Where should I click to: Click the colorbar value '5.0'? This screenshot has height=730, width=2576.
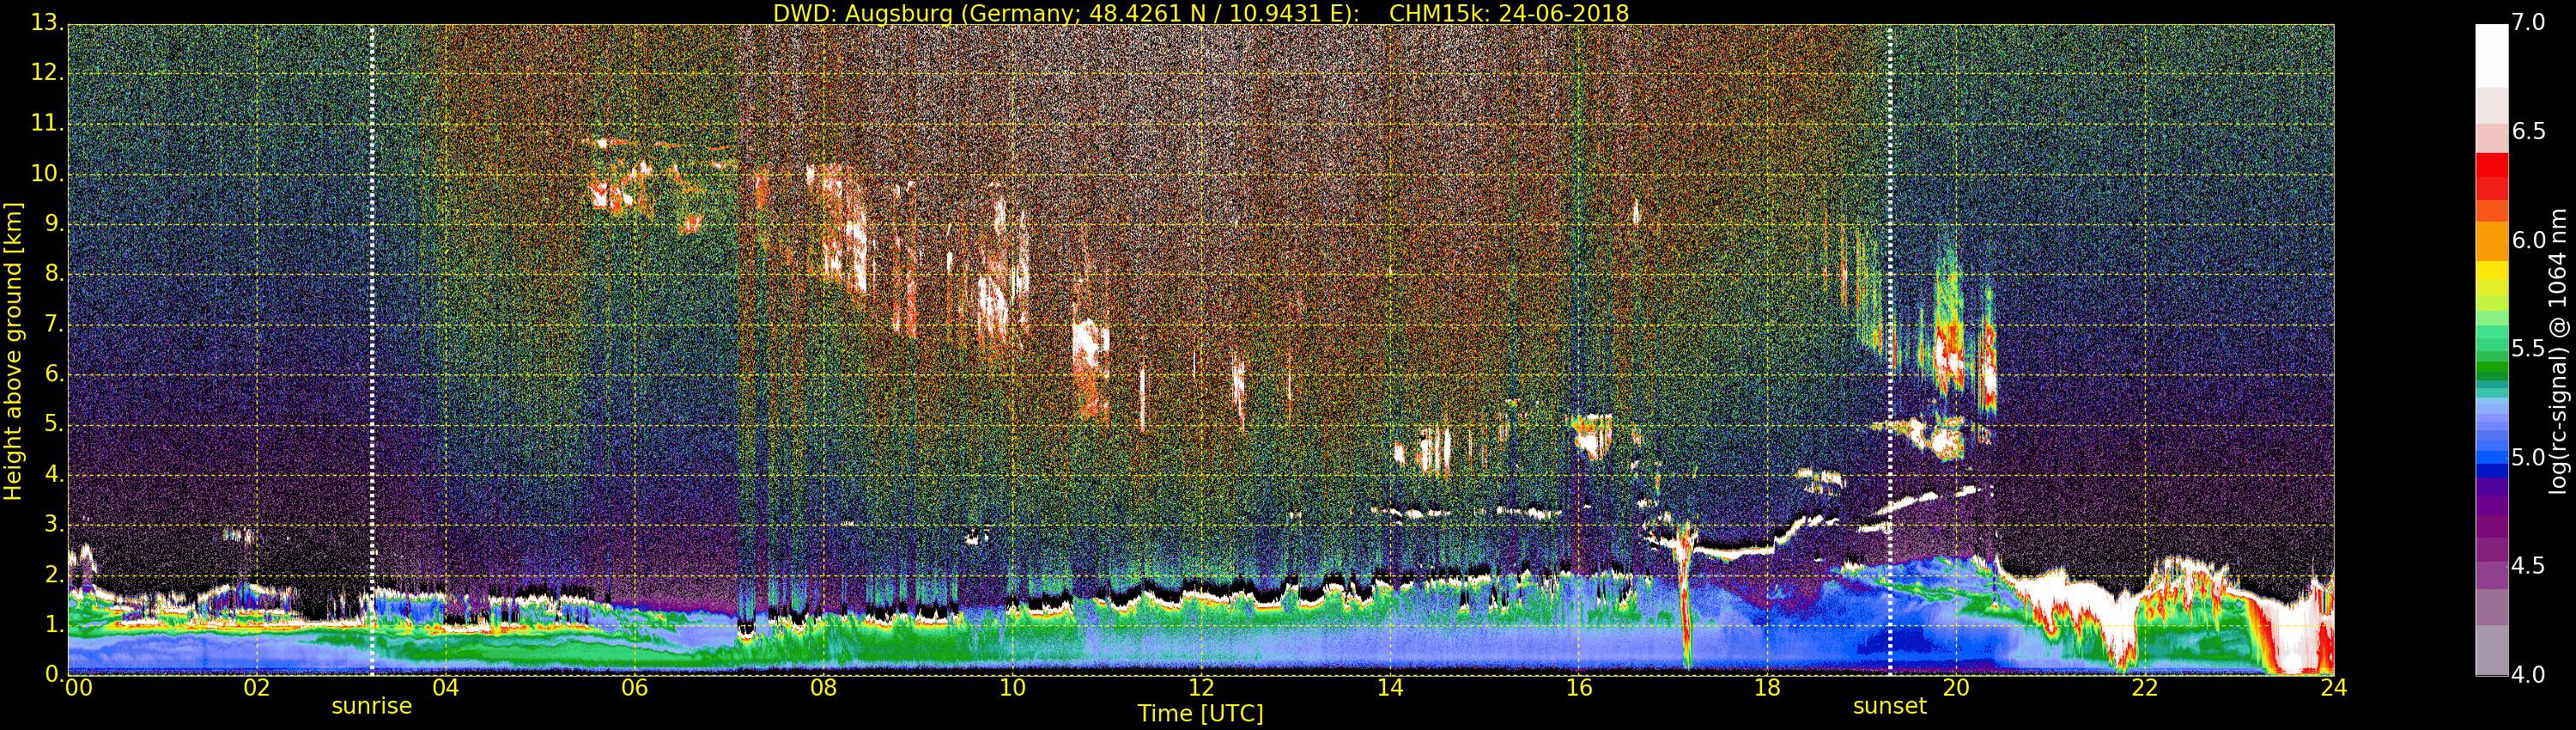2529,458
